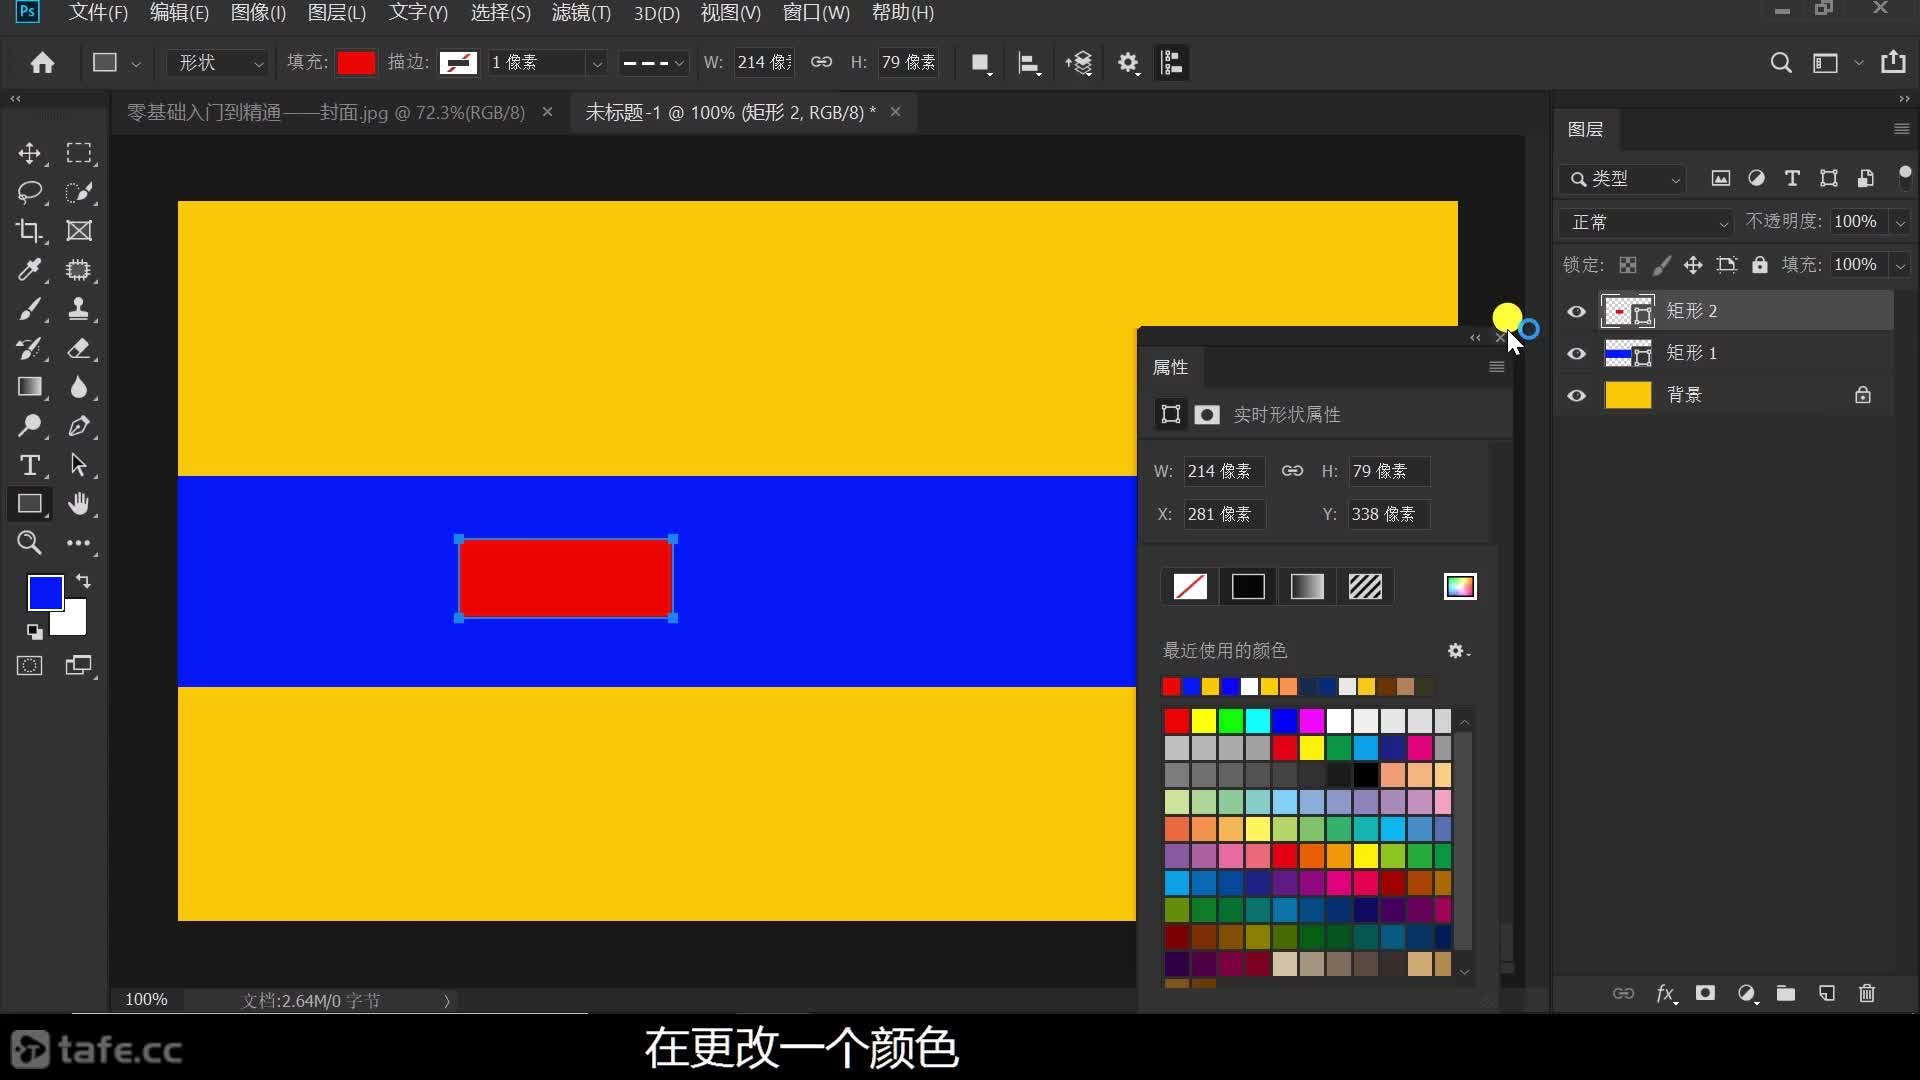The image size is (1920, 1080).
Task: Open the 文件(F) menu
Action: (98, 13)
